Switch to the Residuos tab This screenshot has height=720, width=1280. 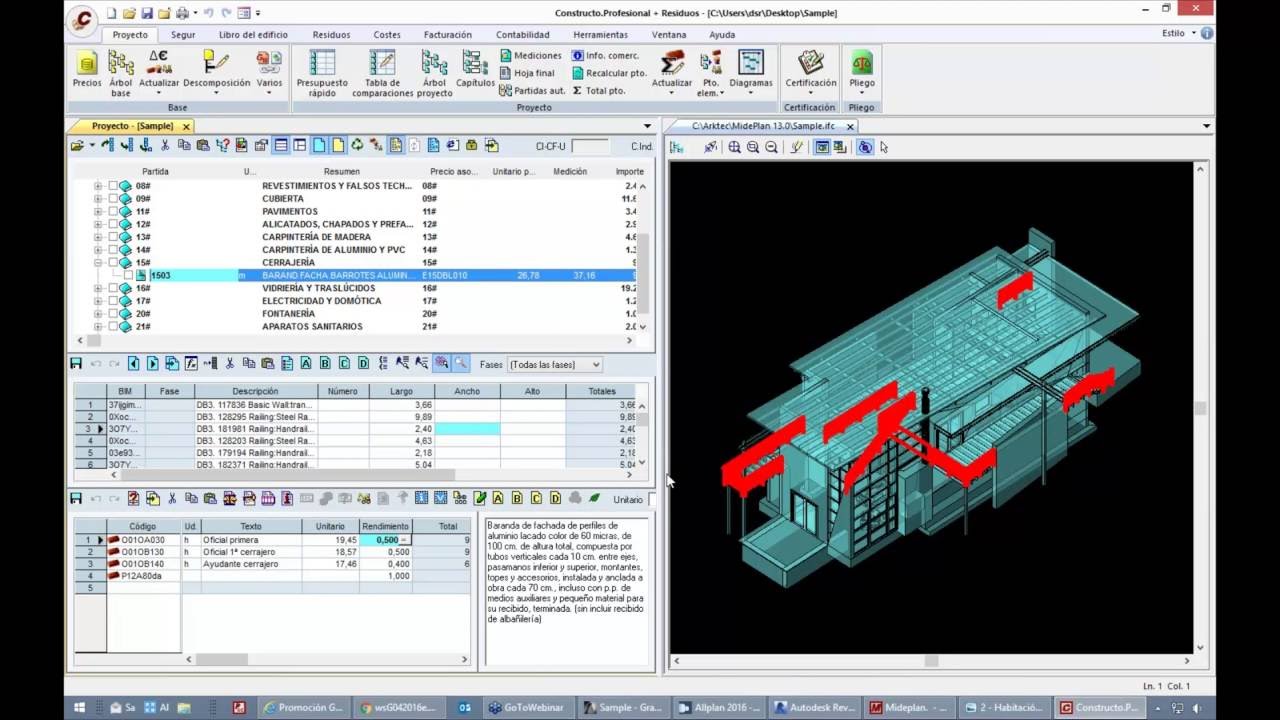tap(331, 34)
